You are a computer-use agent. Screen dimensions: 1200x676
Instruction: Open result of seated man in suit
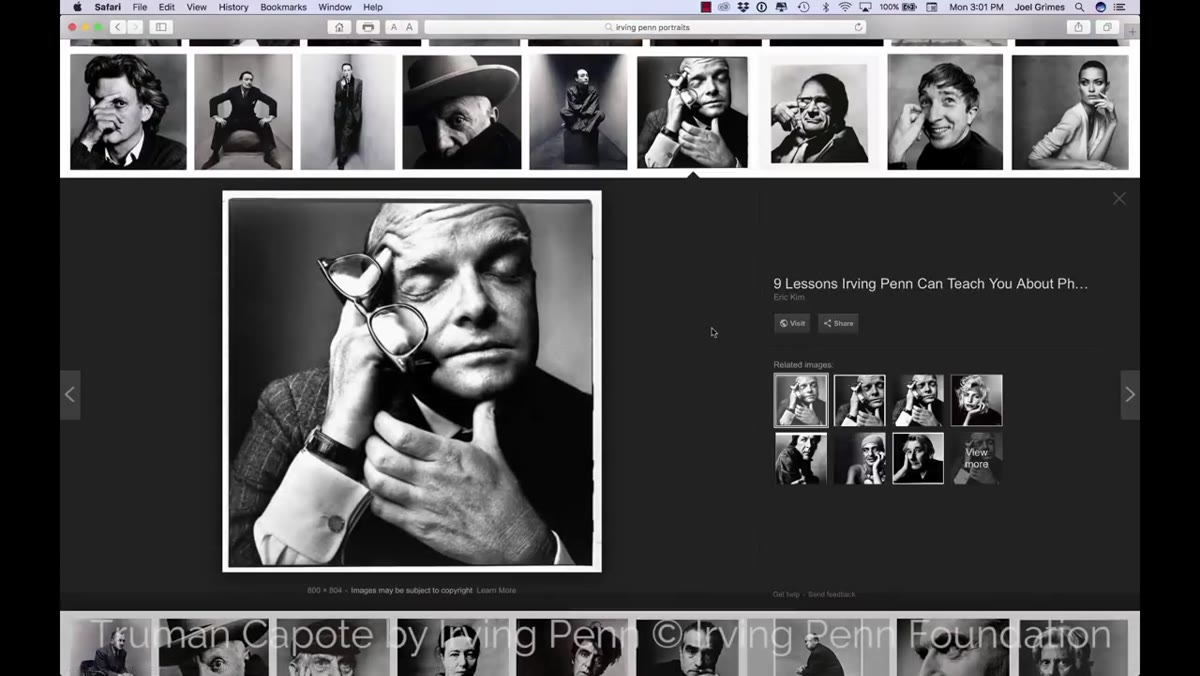(x=243, y=111)
